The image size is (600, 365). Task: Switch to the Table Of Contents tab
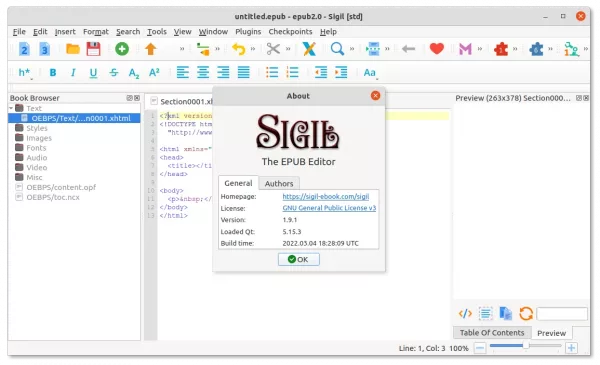click(492, 333)
